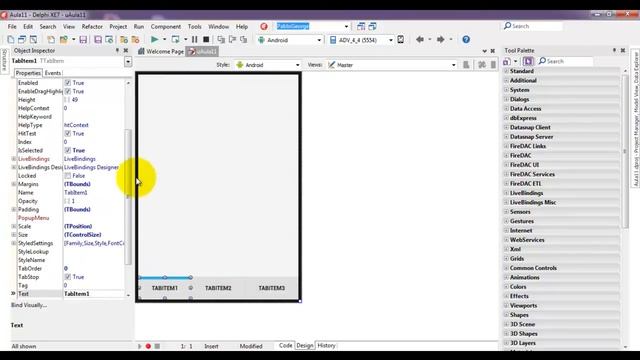Viewport: 640px width, 360px height.
Task: Expand the FireDAC palette category
Action: point(507,156)
